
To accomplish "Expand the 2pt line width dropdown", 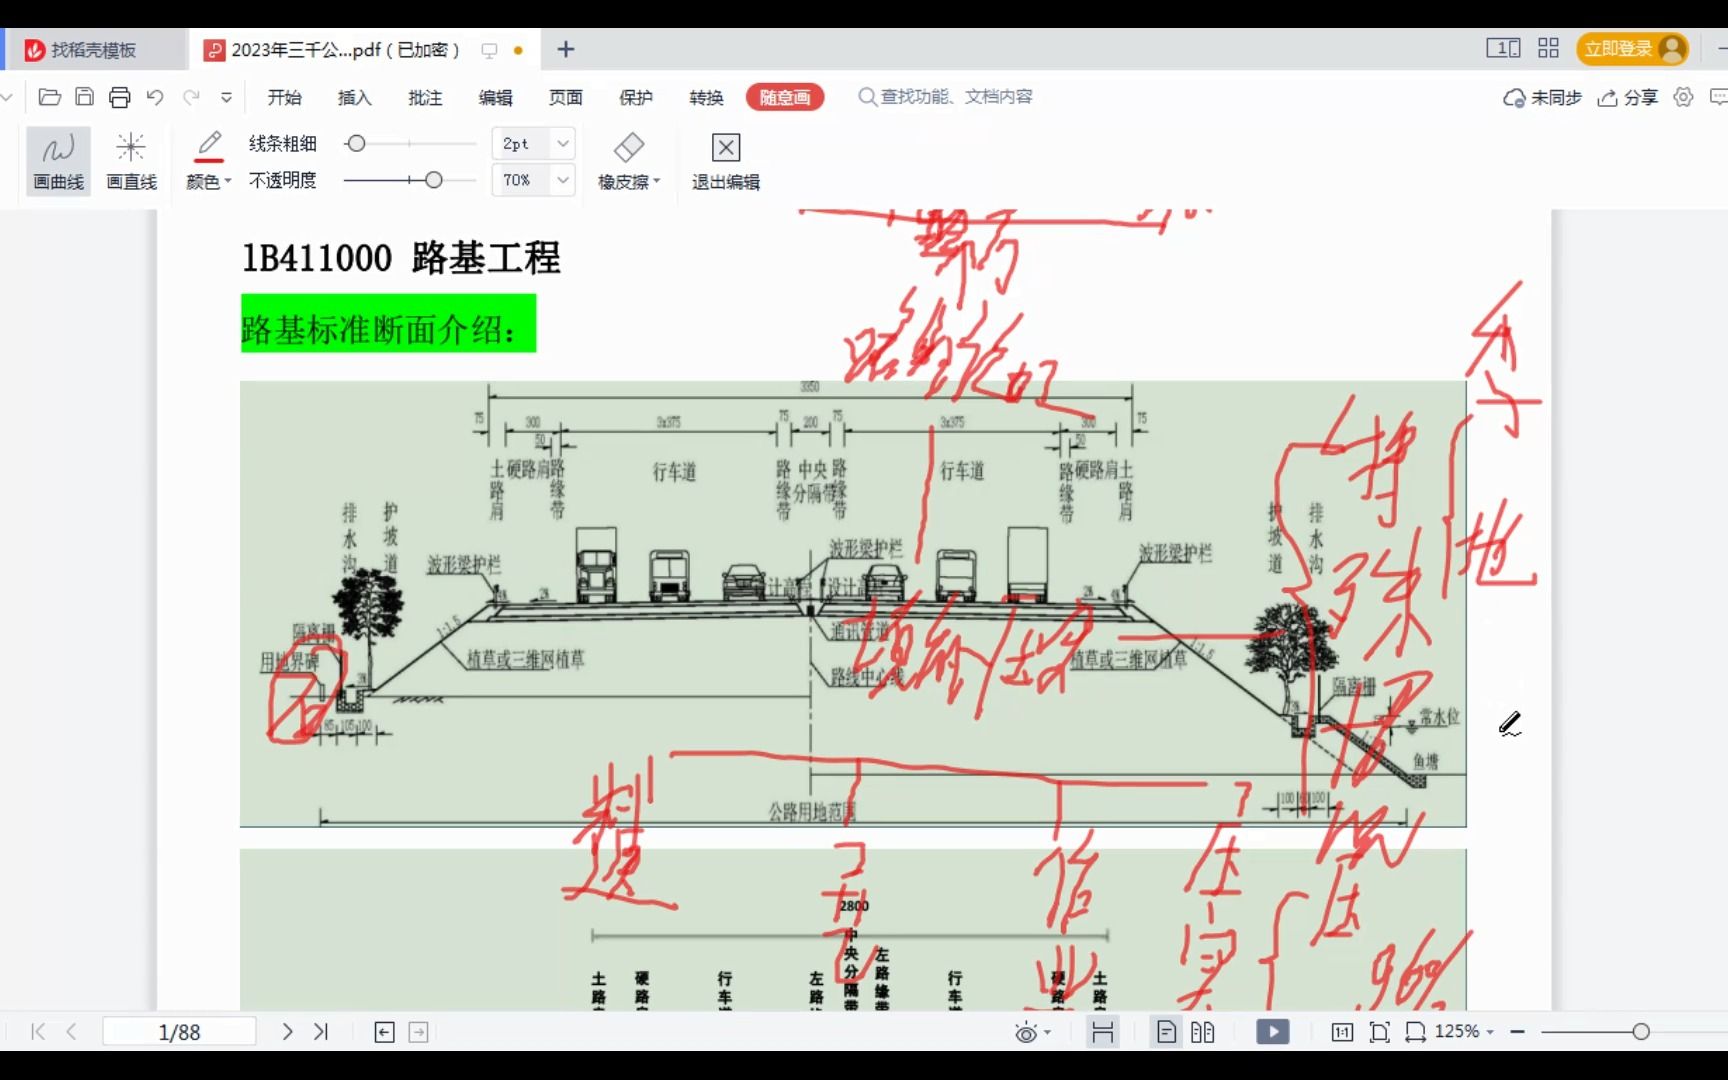I will click(x=563, y=144).
